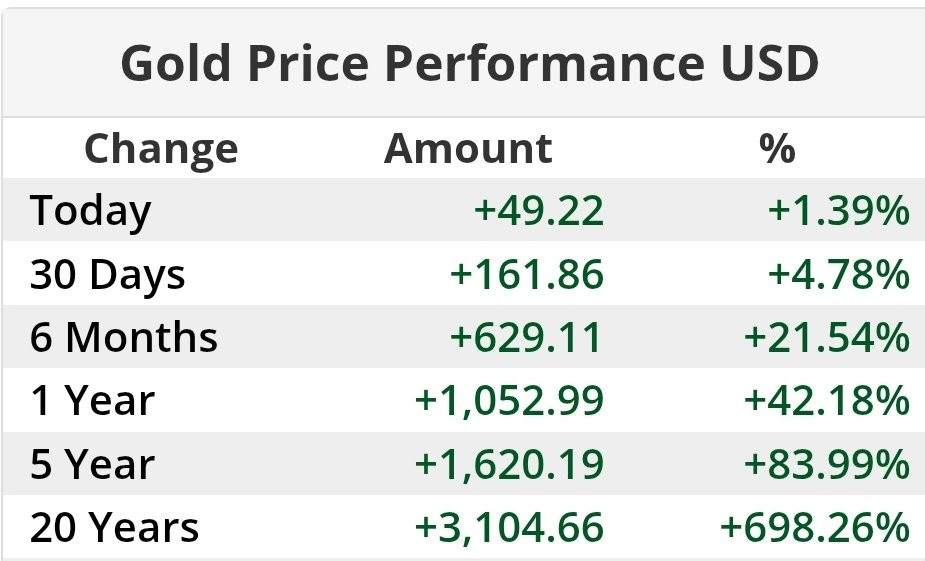Click the Gold Price Performance USD title
Screen dimensions: 925x561
[470, 65]
